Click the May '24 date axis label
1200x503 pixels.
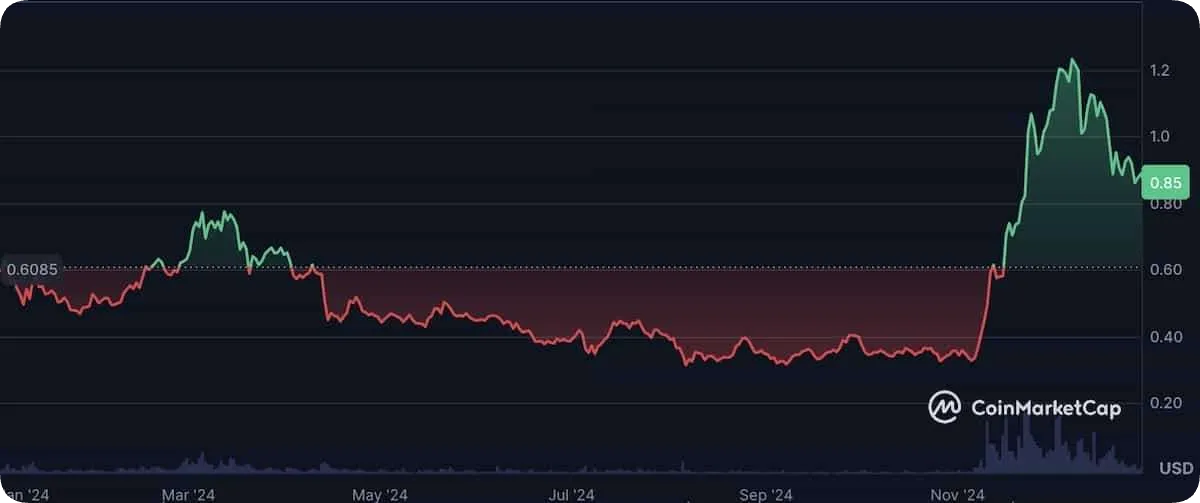click(x=381, y=495)
